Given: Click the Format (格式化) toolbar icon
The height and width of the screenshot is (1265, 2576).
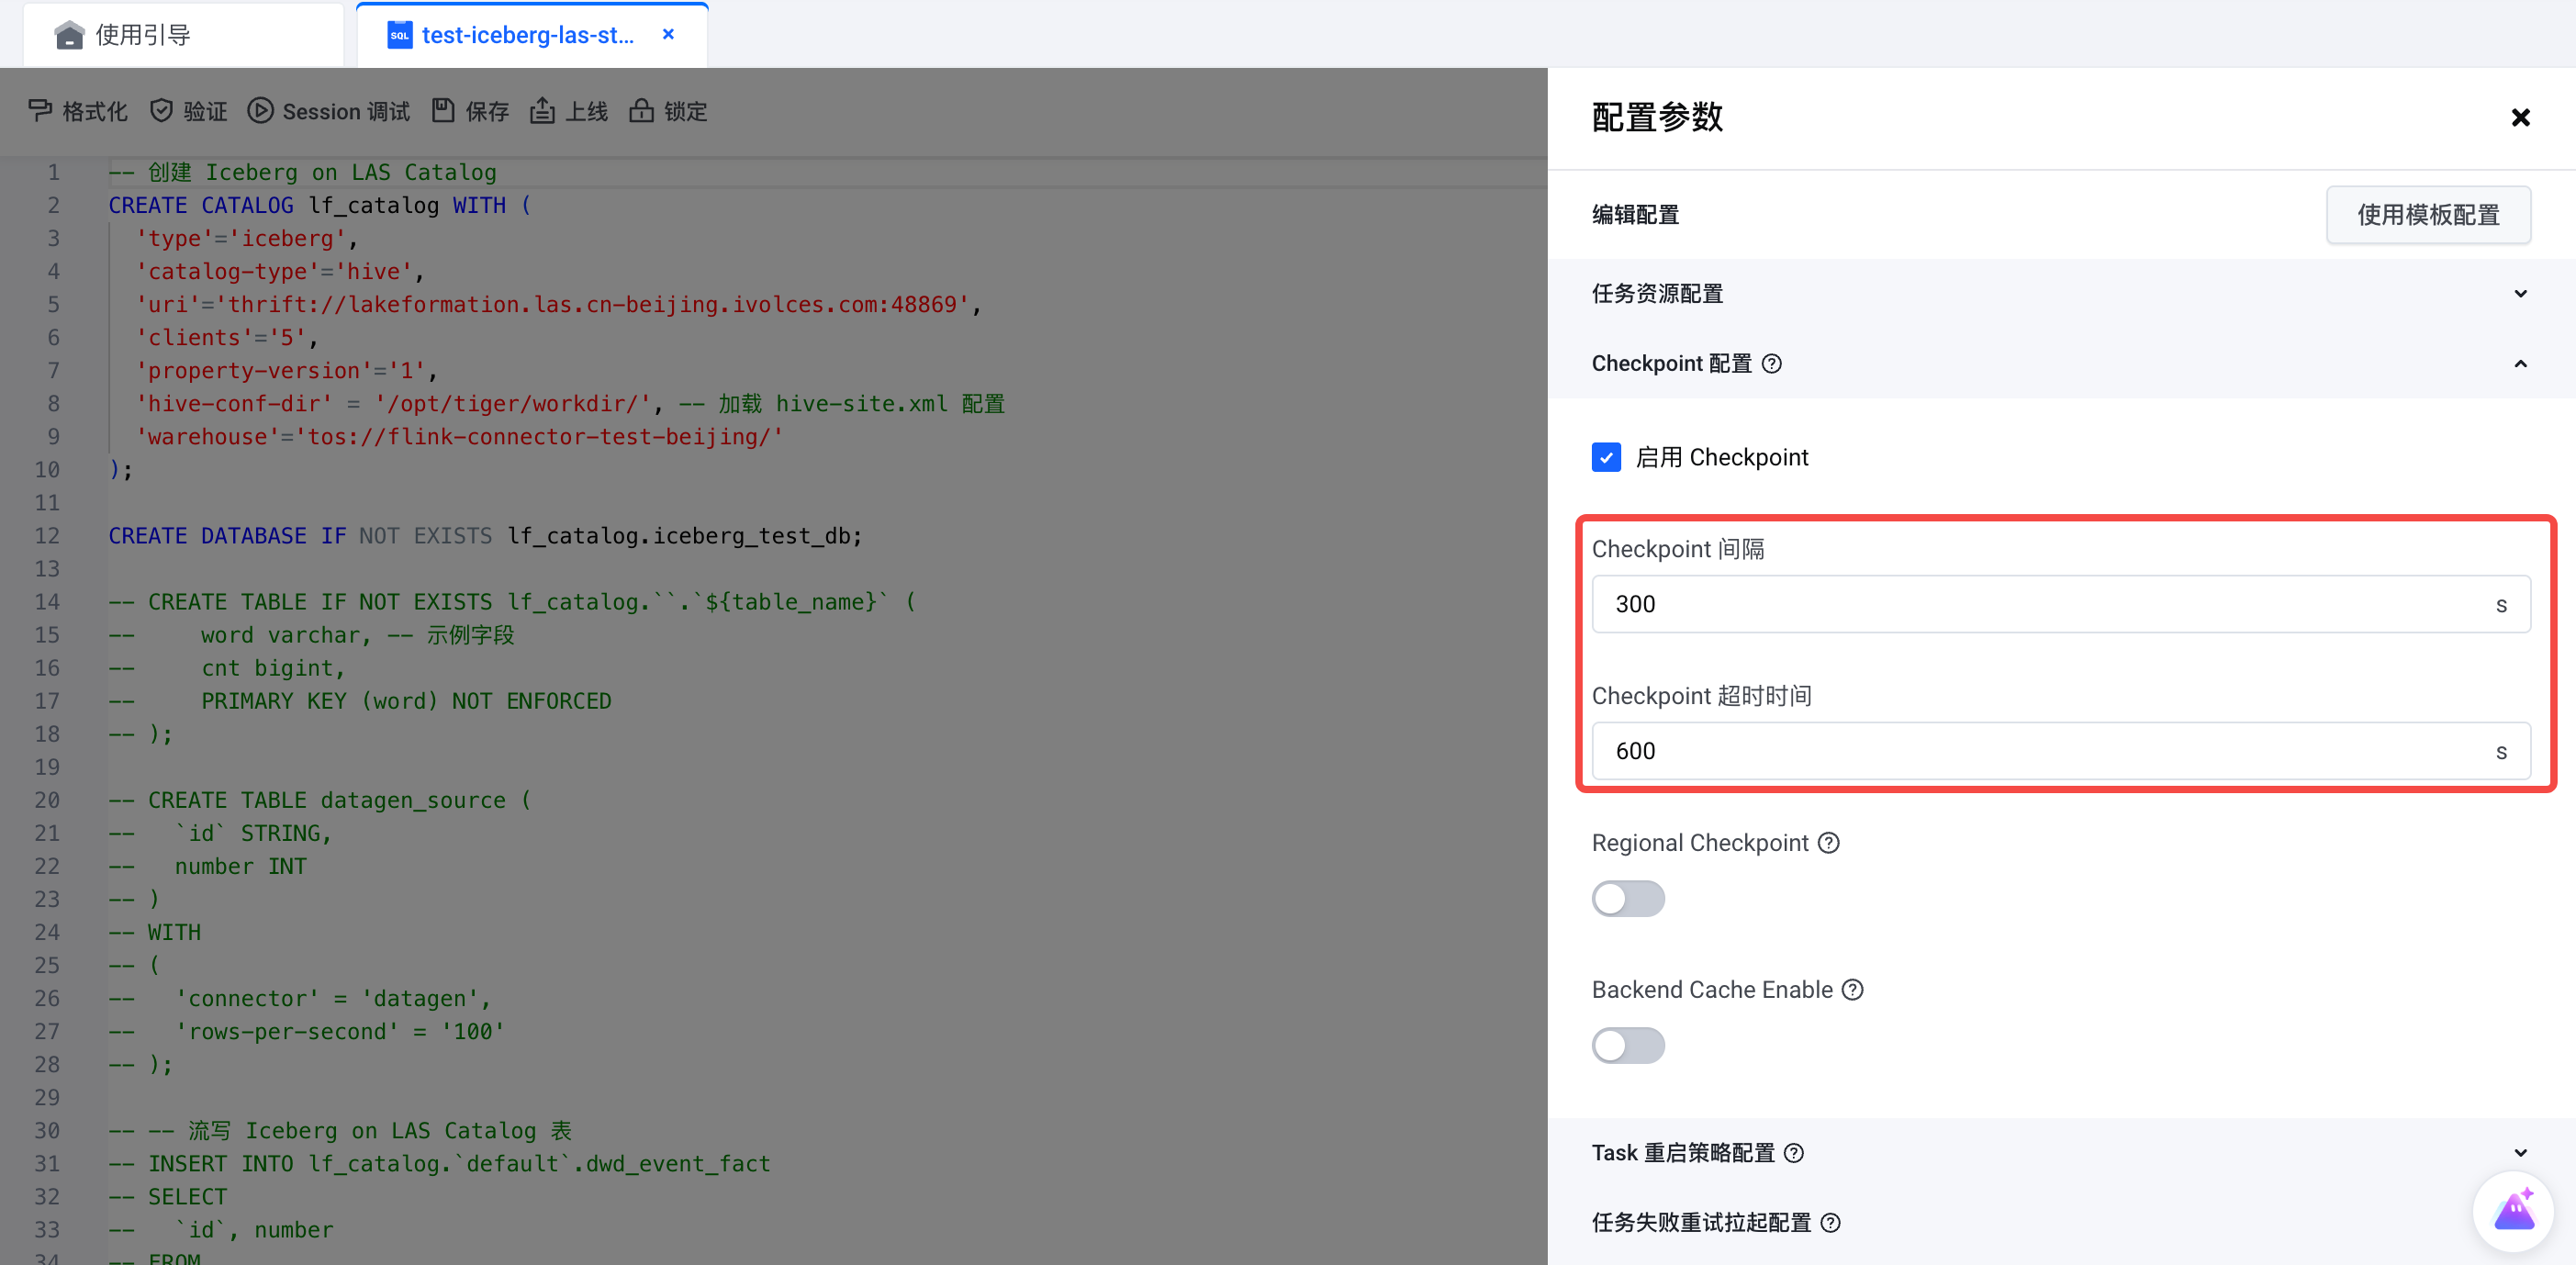Looking at the screenshot, I should pos(40,111).
